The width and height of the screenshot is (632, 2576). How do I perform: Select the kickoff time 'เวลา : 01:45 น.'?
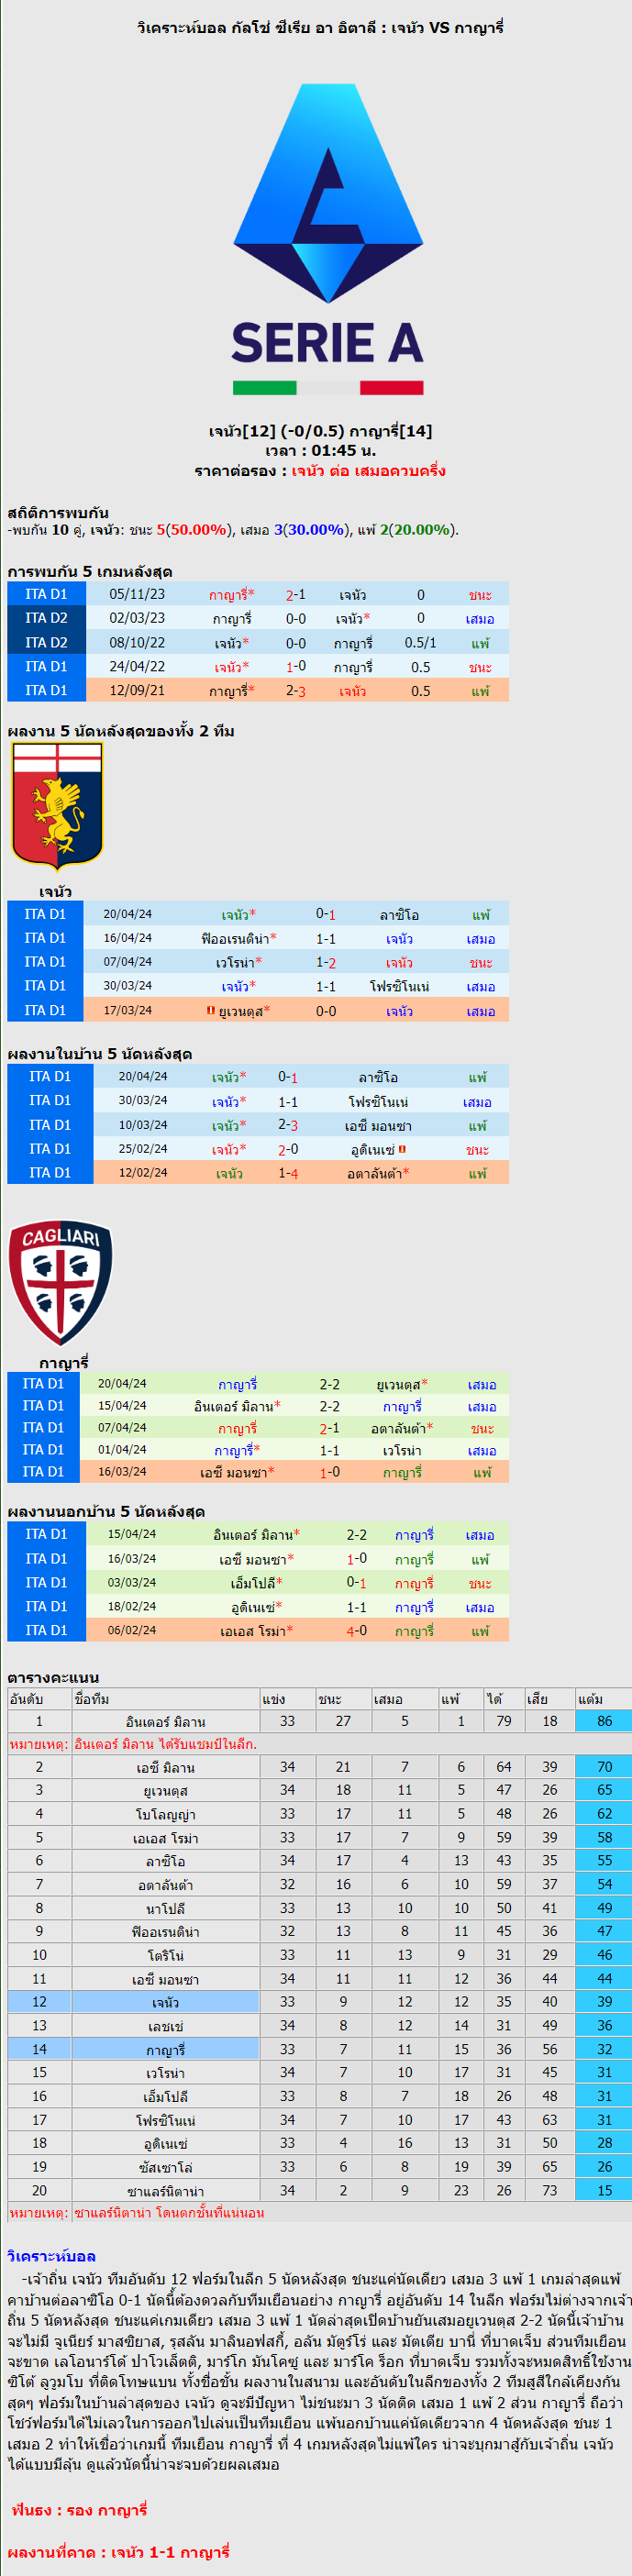pos(320,451)
